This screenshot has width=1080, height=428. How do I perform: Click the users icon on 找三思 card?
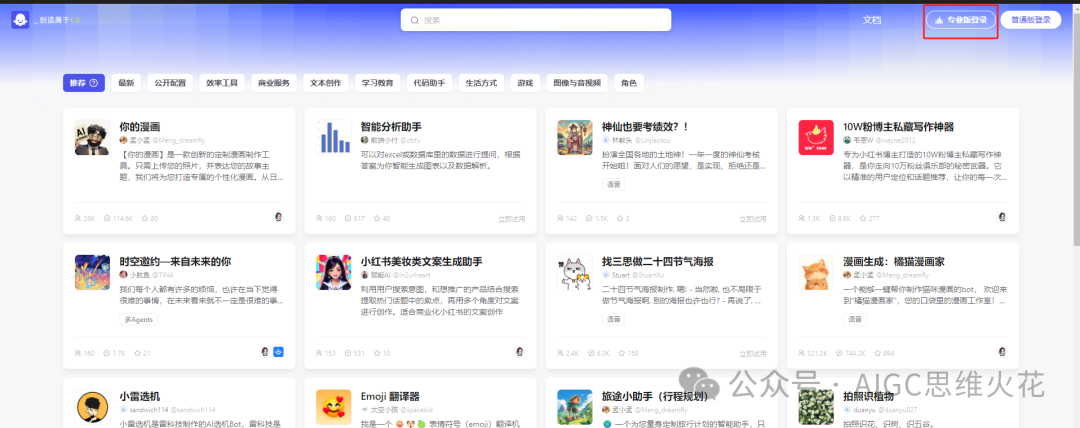pyautogui.click(x=561, y=354)
